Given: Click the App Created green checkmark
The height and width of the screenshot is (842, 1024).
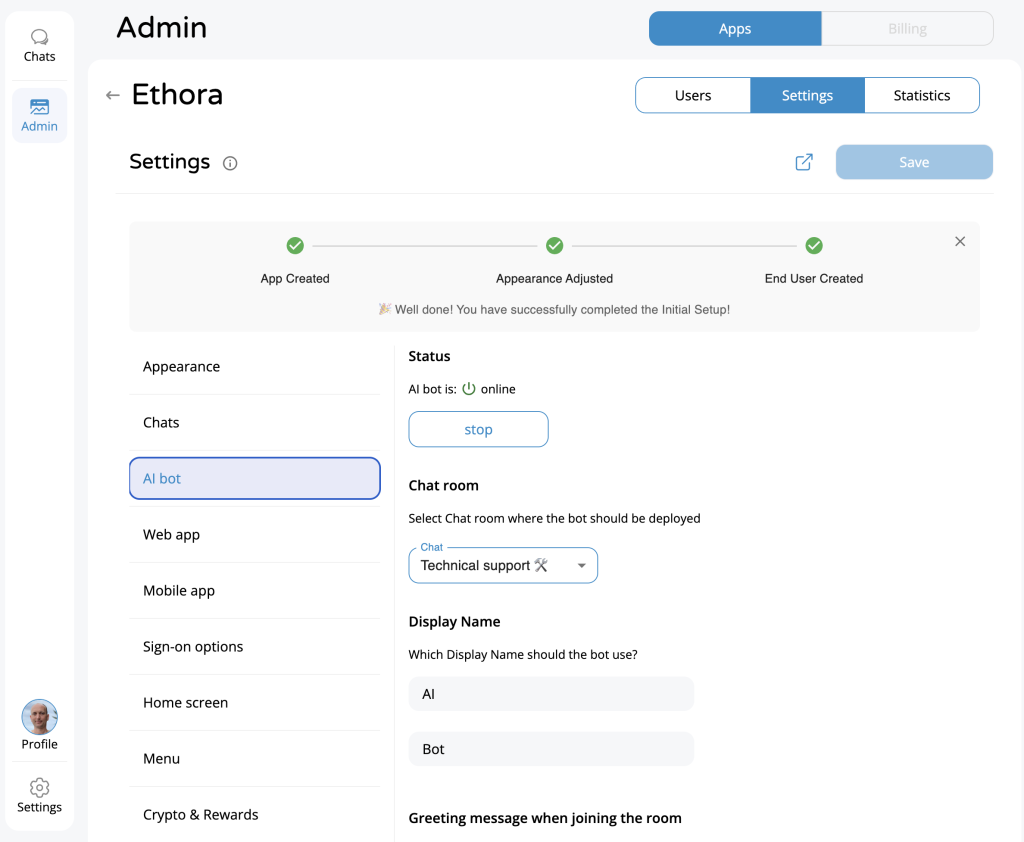Looking at the screenshot, I should pos(295,246).
